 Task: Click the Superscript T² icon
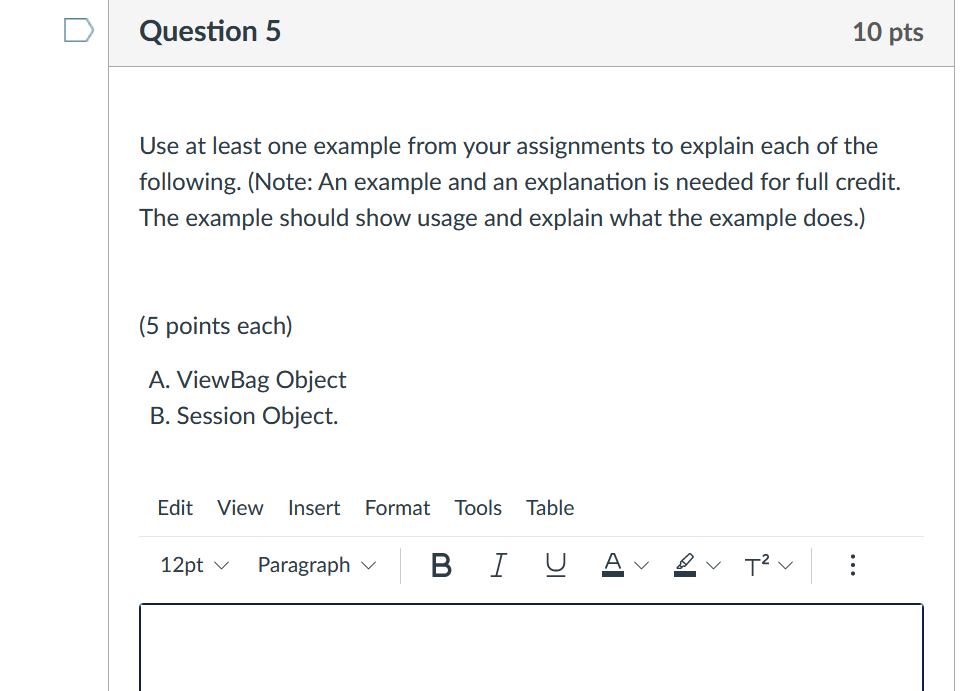point(757,564)
